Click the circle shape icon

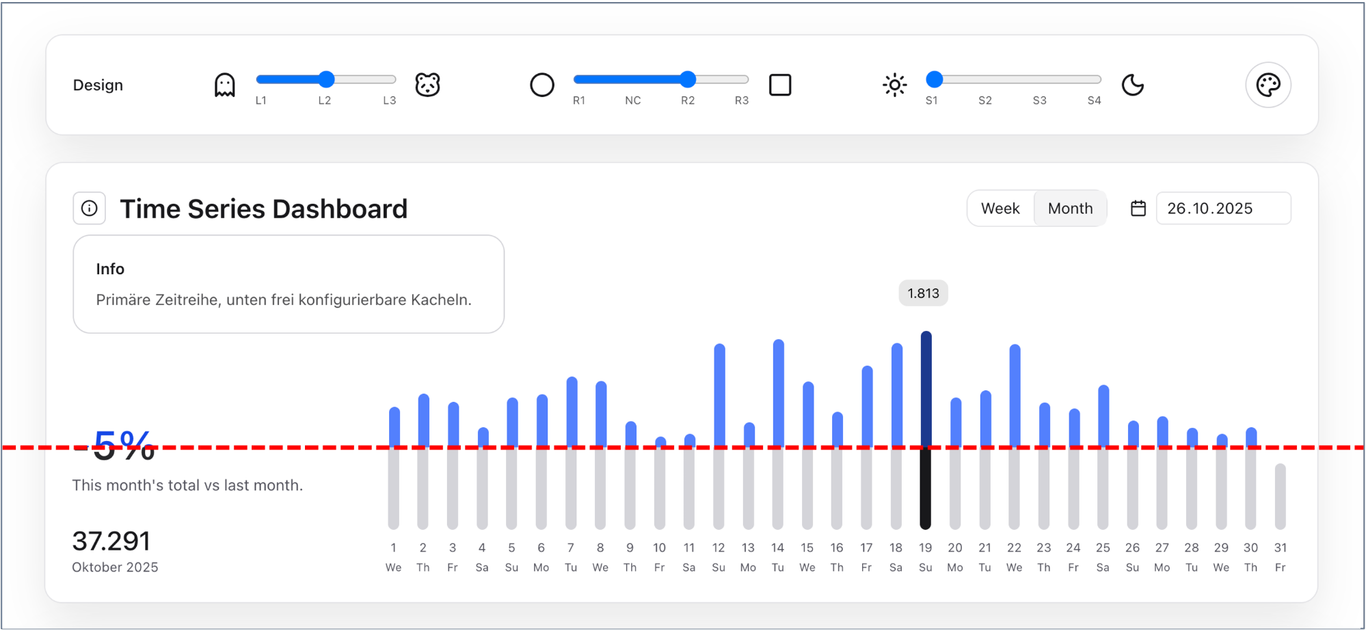(542, 85)
